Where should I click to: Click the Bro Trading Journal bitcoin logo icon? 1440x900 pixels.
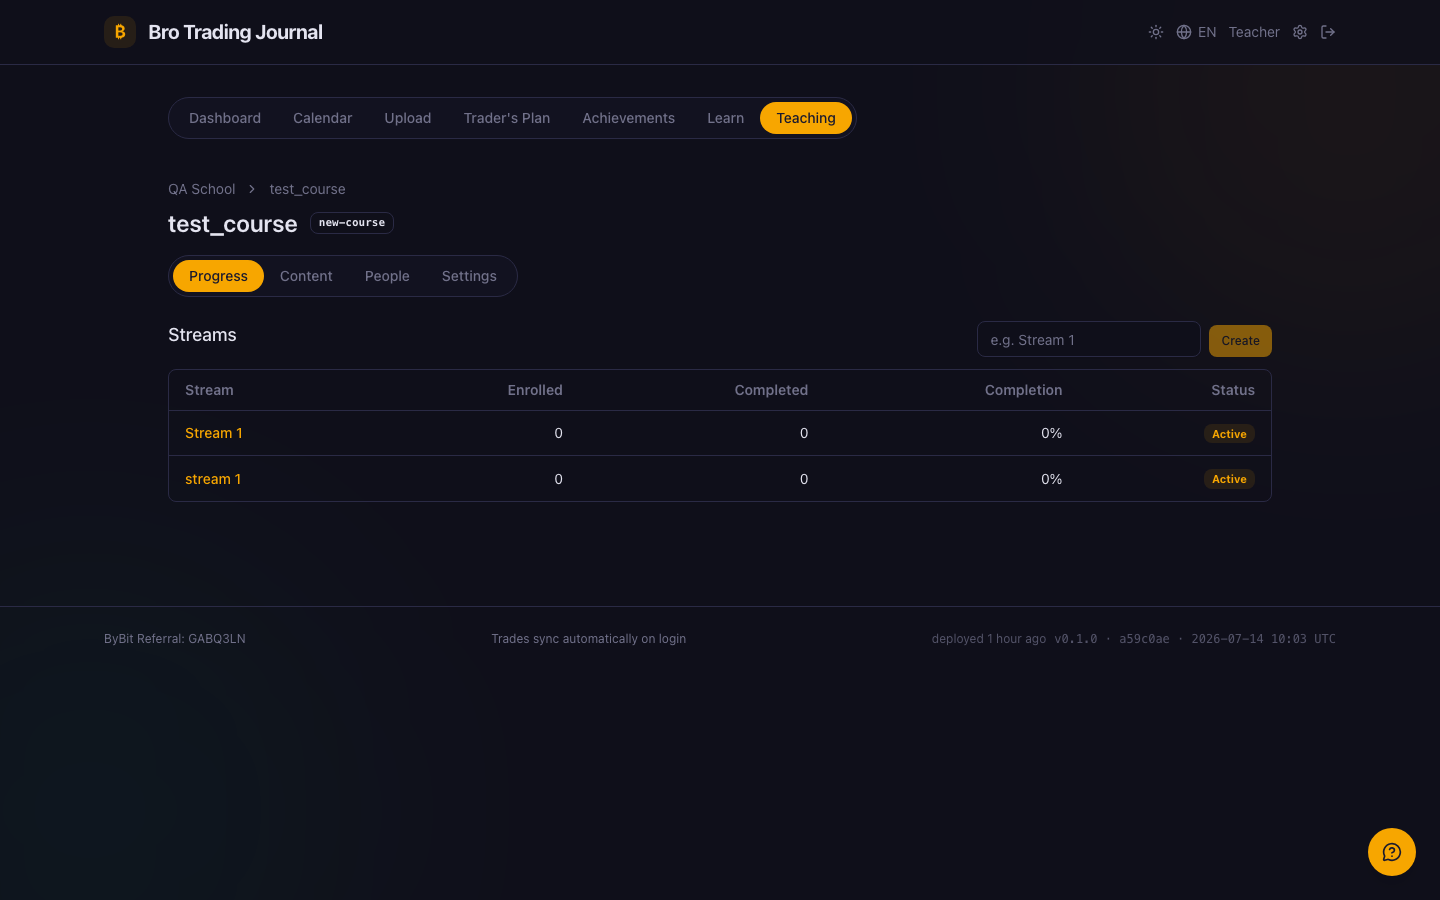tap(120, 32)
